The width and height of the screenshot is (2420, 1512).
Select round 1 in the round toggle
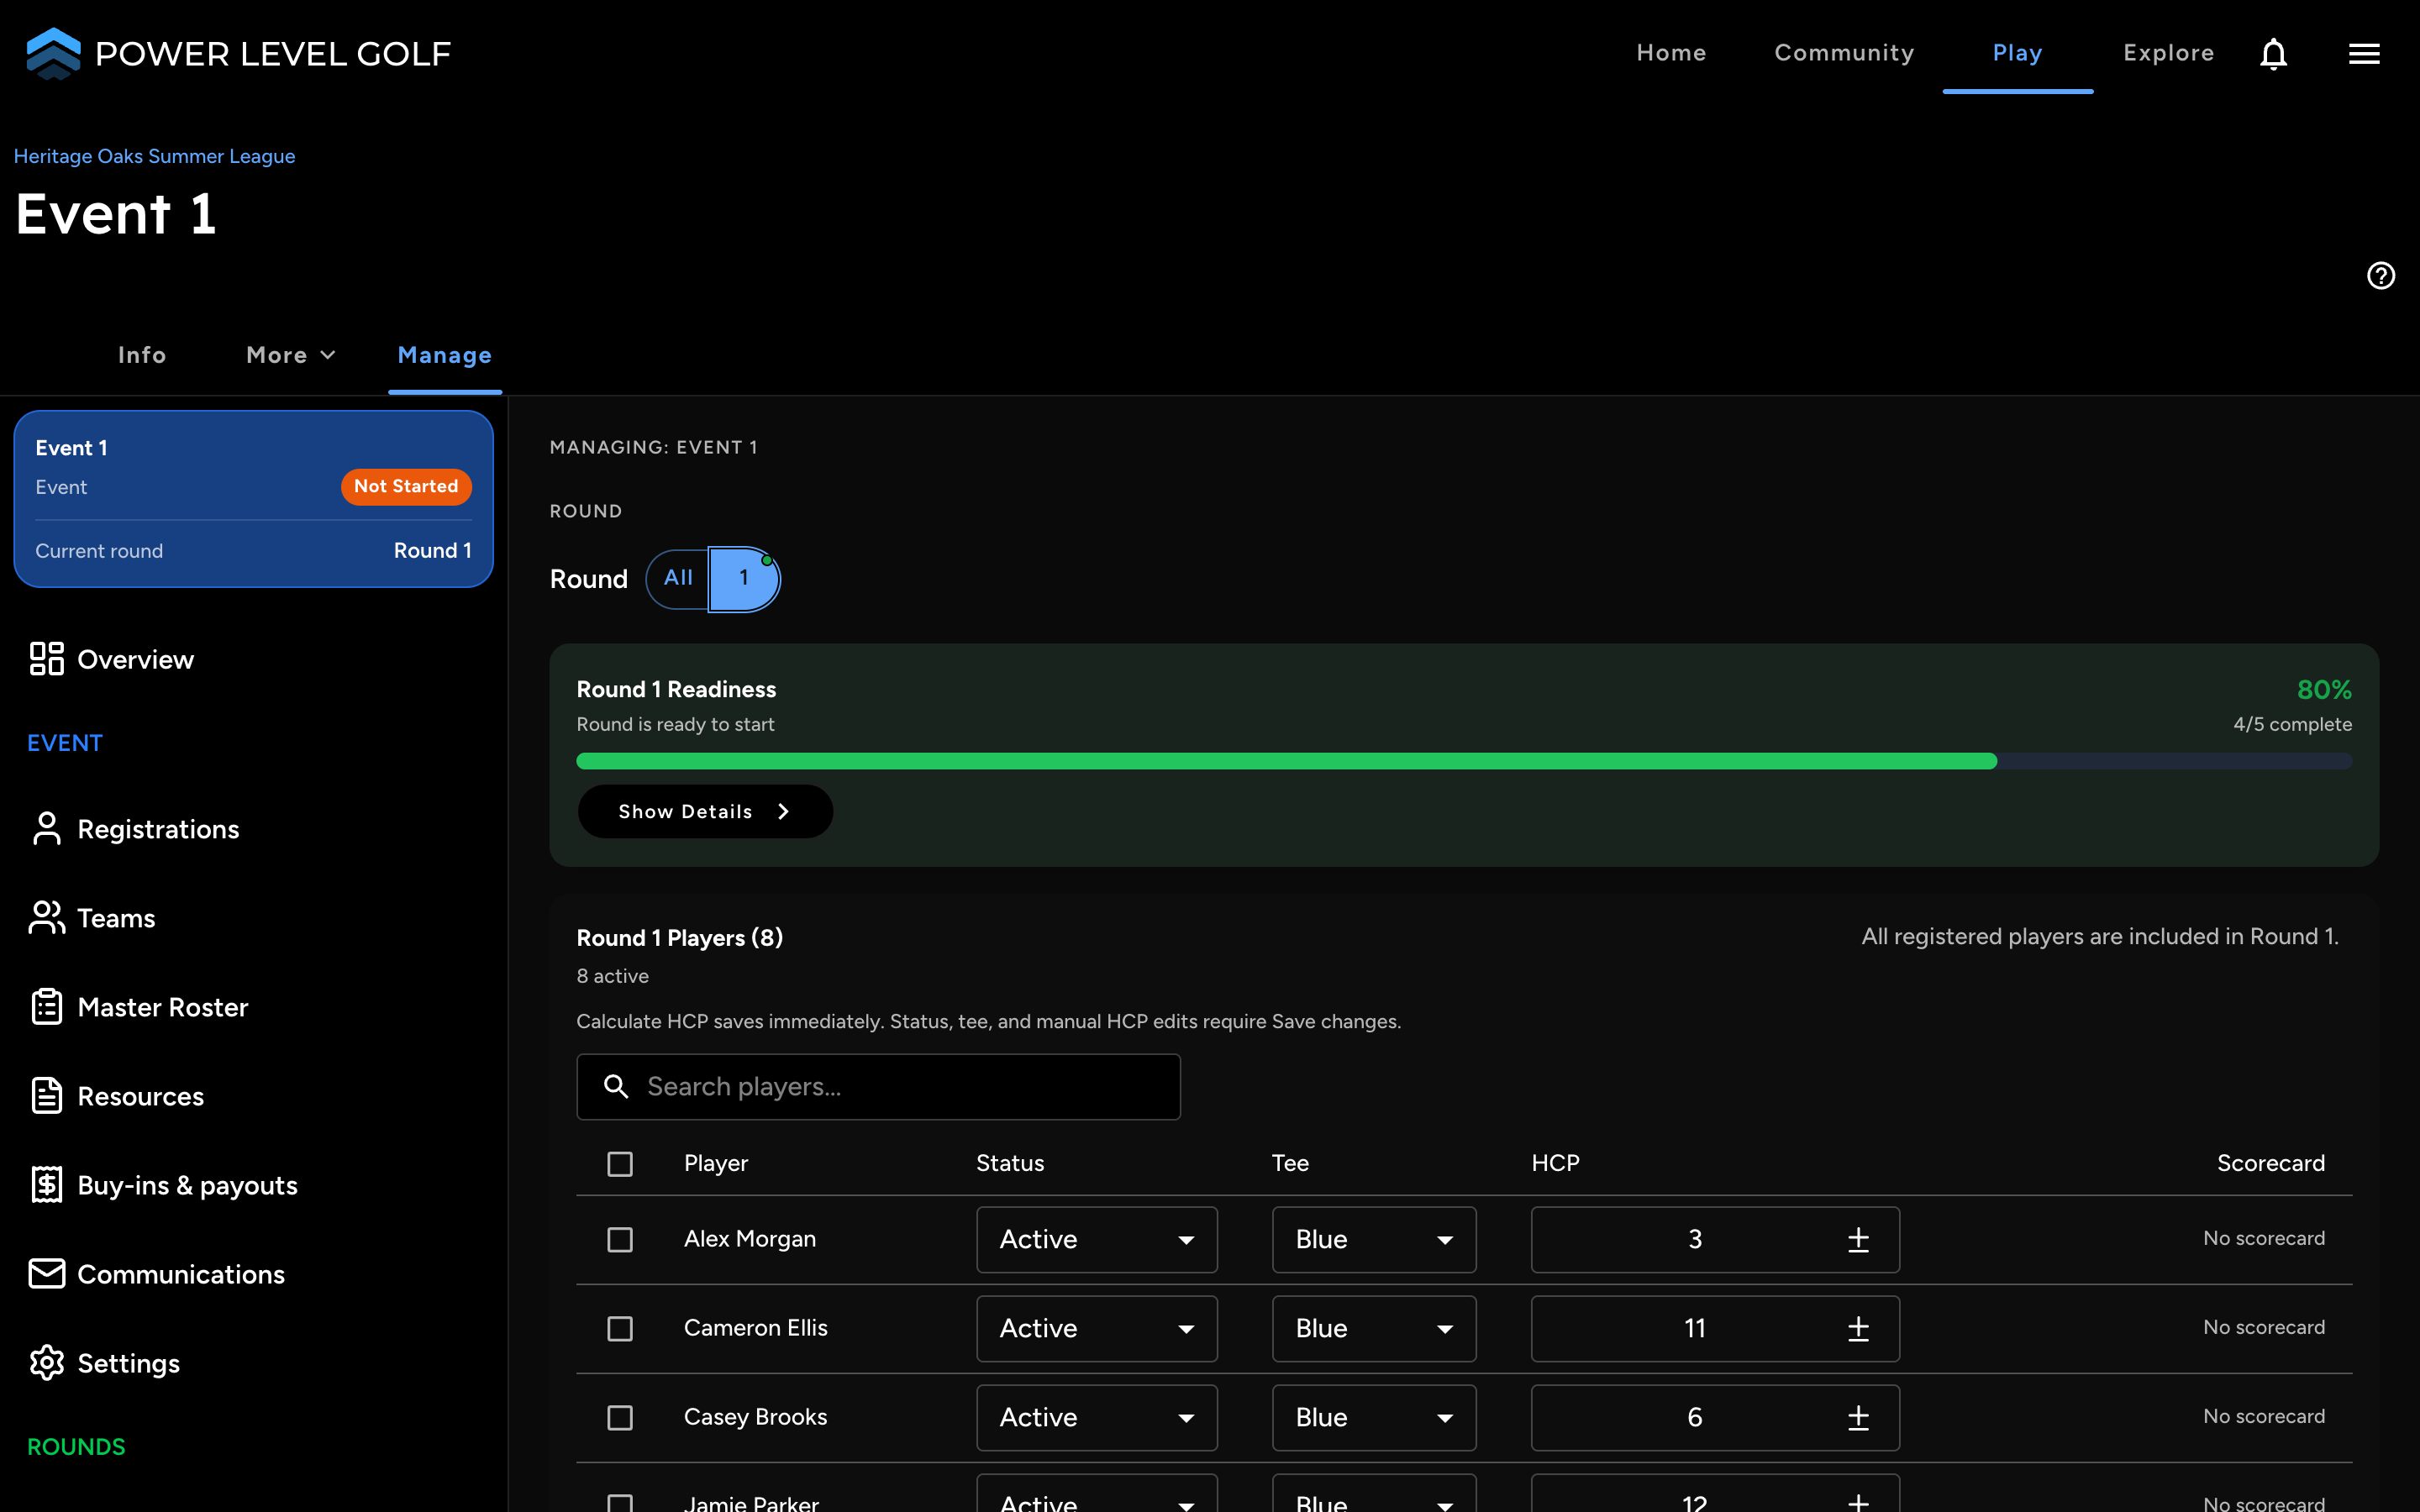click(x=743, y=578)
